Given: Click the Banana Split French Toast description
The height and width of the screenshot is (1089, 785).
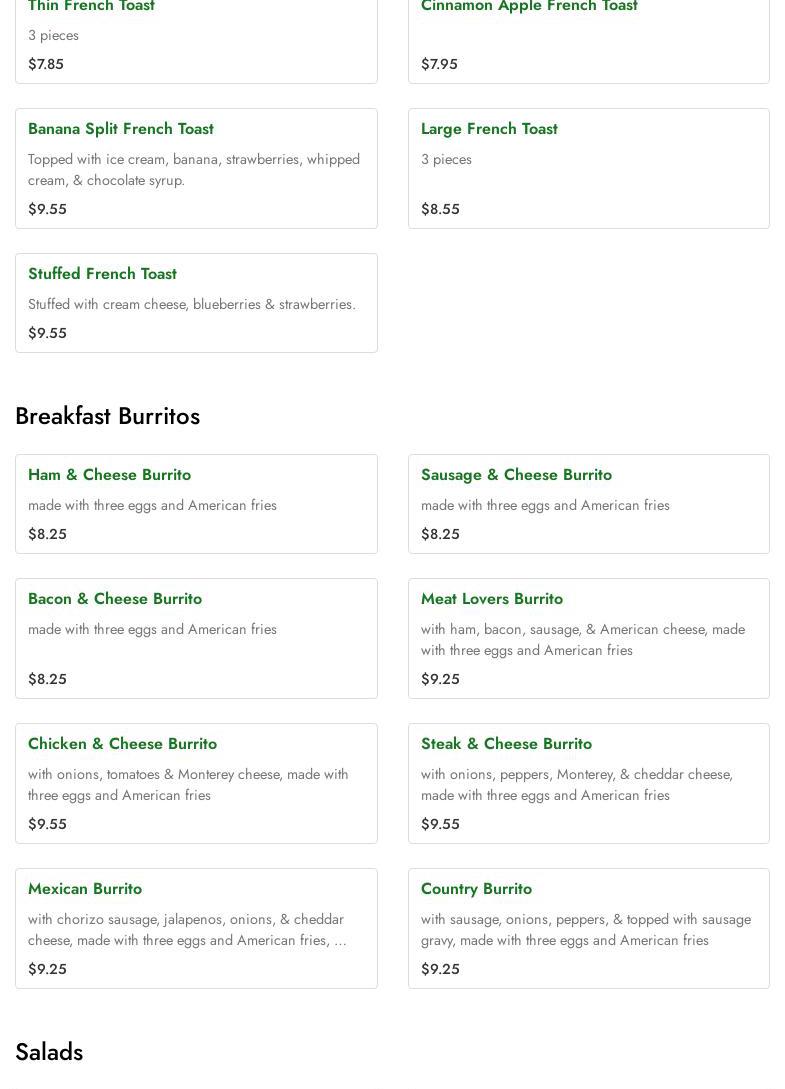Looking at the screenshot, I should click(193, 170).
